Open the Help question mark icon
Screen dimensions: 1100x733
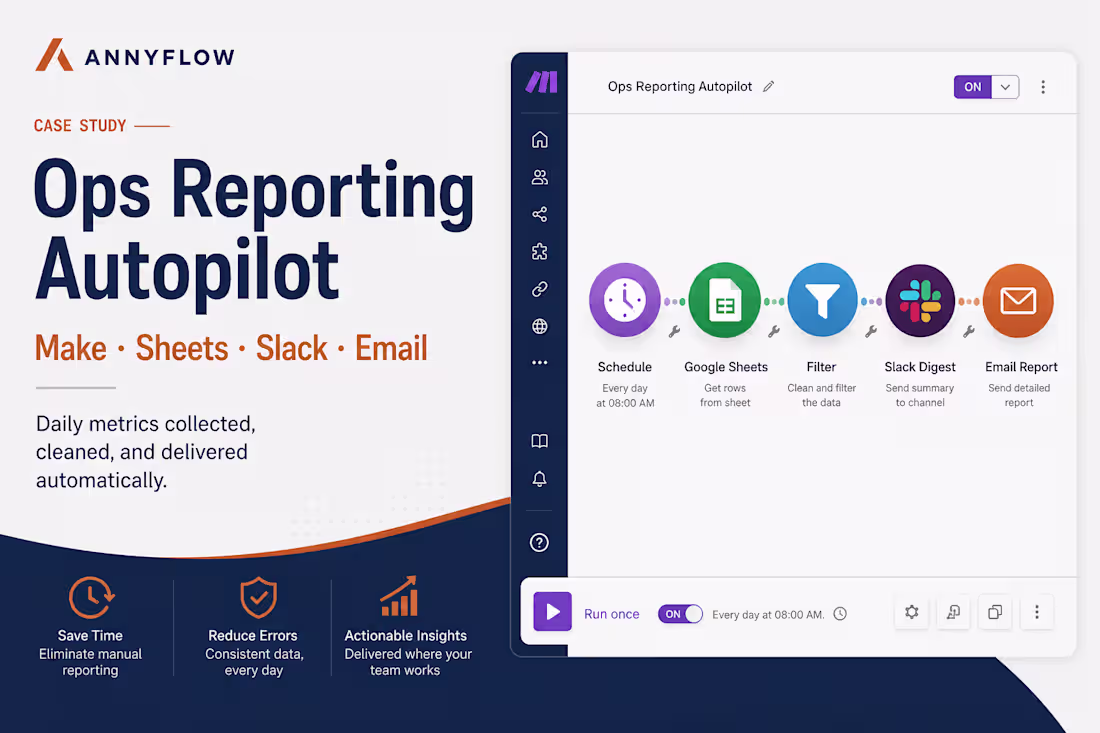click(x=539, y=542)
